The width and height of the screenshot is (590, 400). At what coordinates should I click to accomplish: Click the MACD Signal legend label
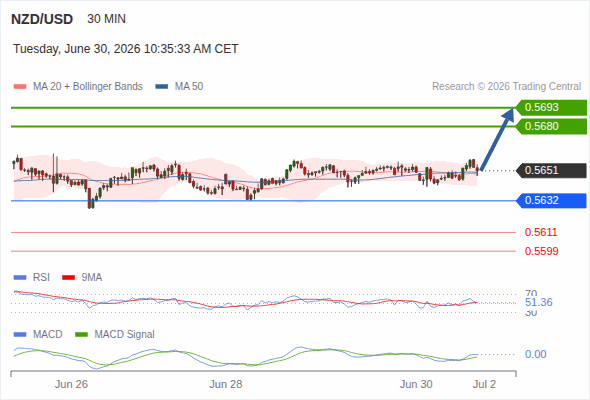(125, 335)
